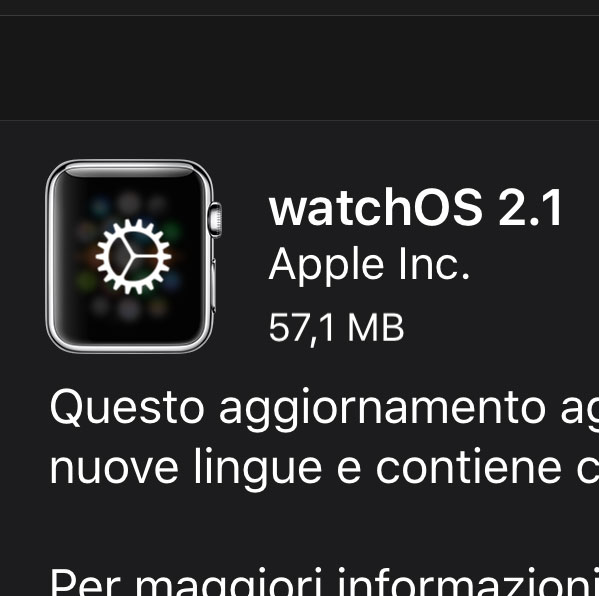Tap the 57,1 MB download size

coord(336,328)
